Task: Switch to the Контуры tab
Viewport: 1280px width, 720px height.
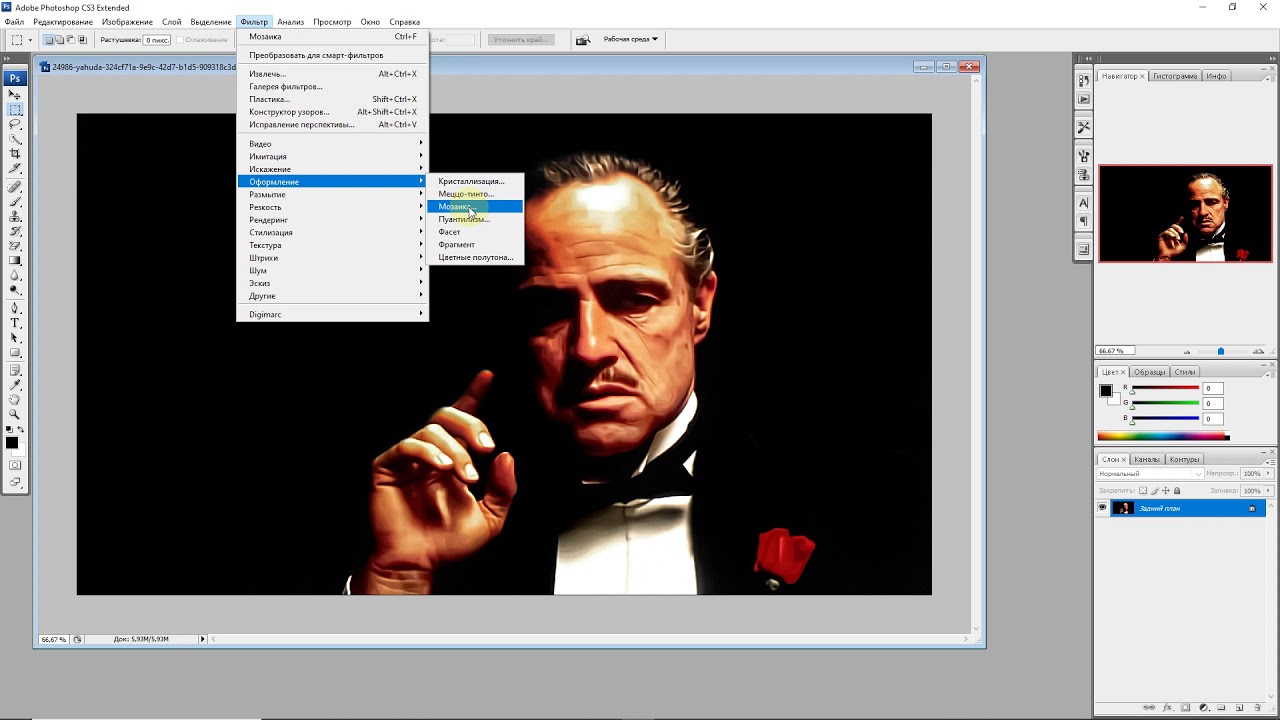Action: [1184, 459]
